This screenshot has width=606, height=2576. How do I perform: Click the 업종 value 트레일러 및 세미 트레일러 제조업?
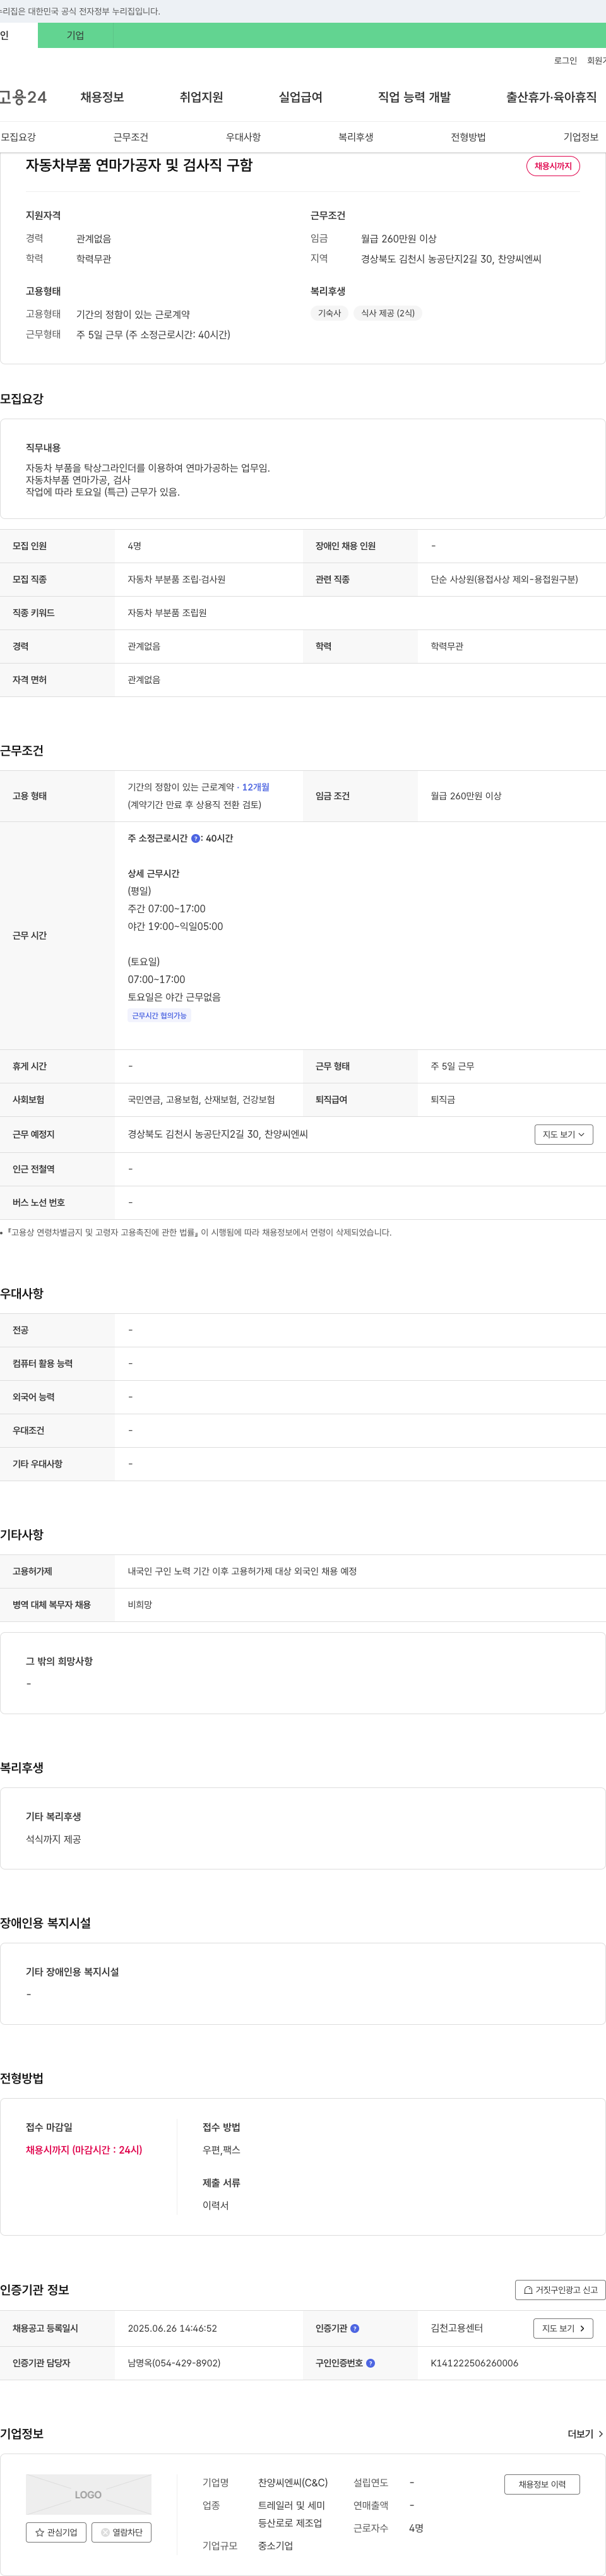[291, 2514]
